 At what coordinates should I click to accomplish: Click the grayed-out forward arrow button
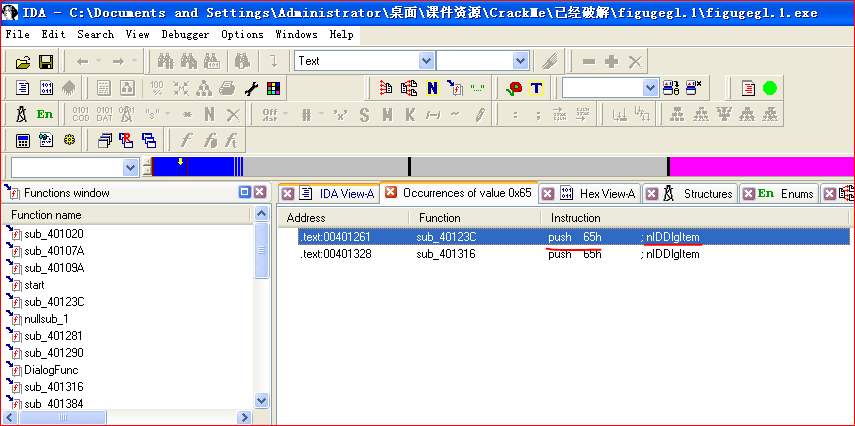pos(118,62)
